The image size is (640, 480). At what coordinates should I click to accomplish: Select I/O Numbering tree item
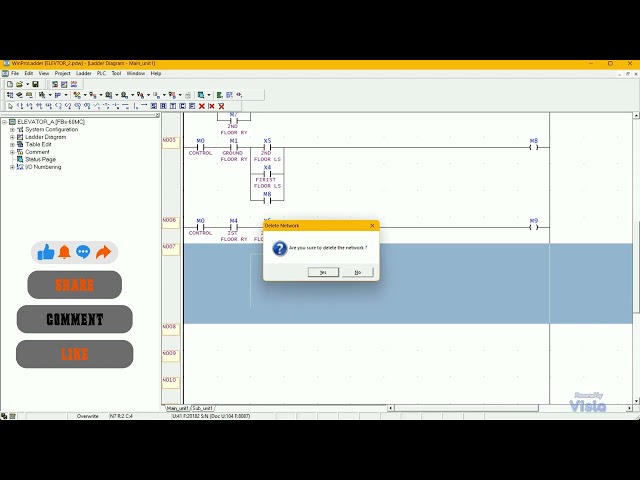[x=43, y=167]
